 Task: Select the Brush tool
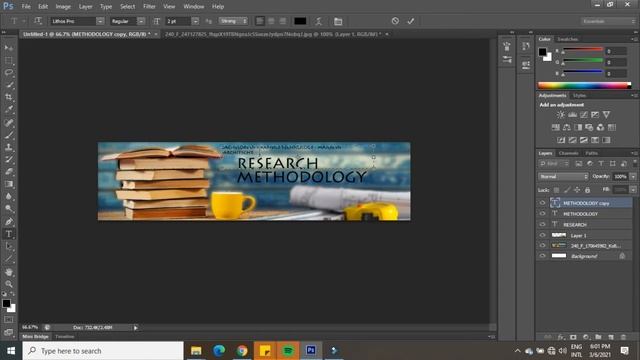point(9,135)
